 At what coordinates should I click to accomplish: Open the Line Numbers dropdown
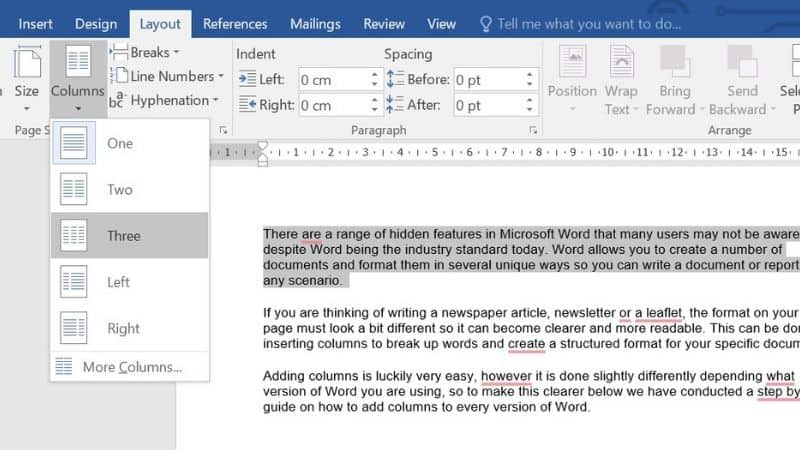coord(168,76)
